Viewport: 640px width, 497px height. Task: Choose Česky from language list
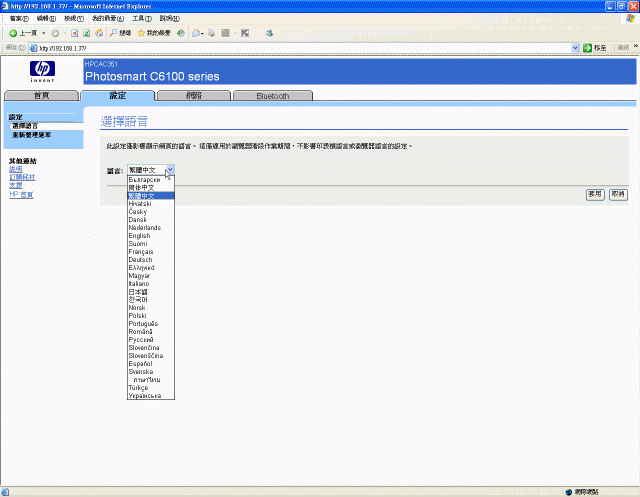[x=151, y=212]
